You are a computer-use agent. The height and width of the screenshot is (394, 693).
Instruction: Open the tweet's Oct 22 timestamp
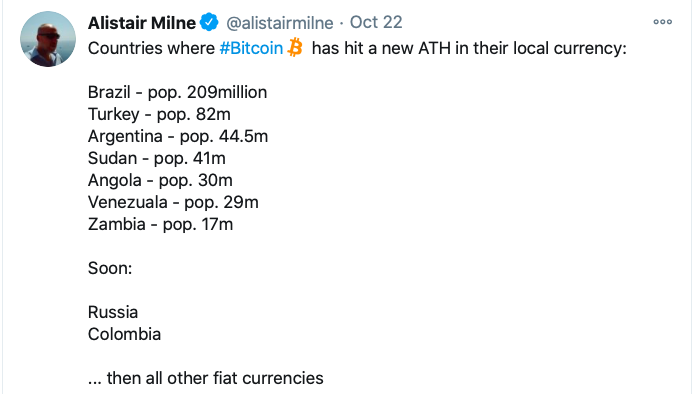(376, 22)
